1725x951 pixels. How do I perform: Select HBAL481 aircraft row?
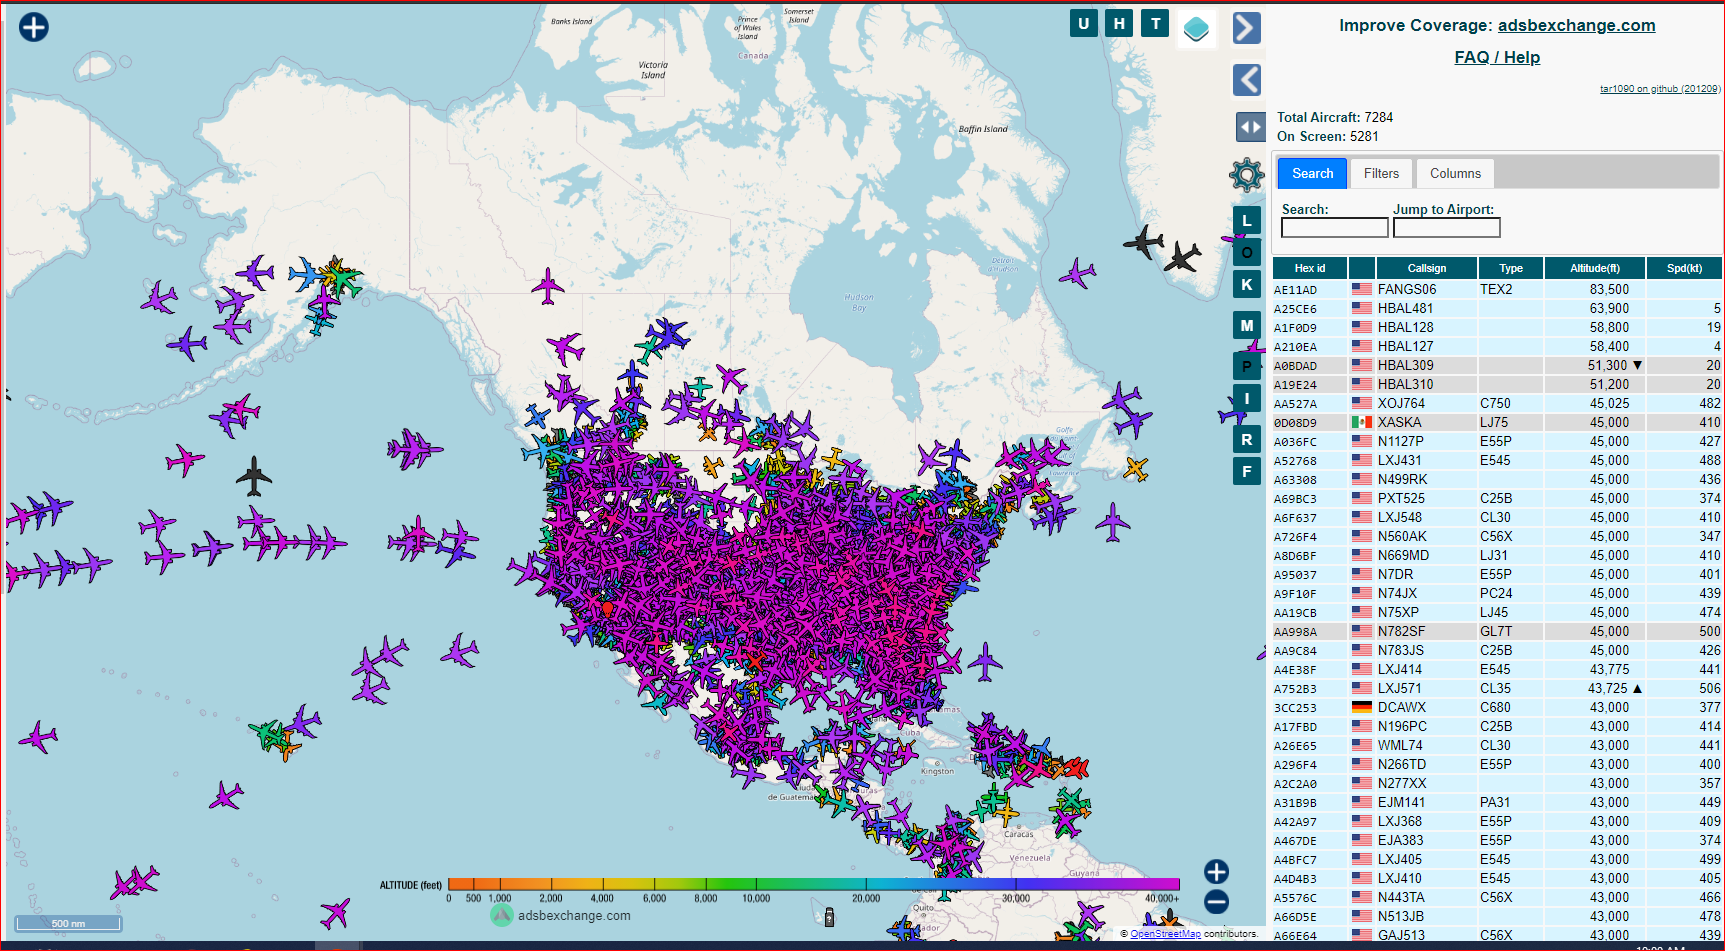1497,309
